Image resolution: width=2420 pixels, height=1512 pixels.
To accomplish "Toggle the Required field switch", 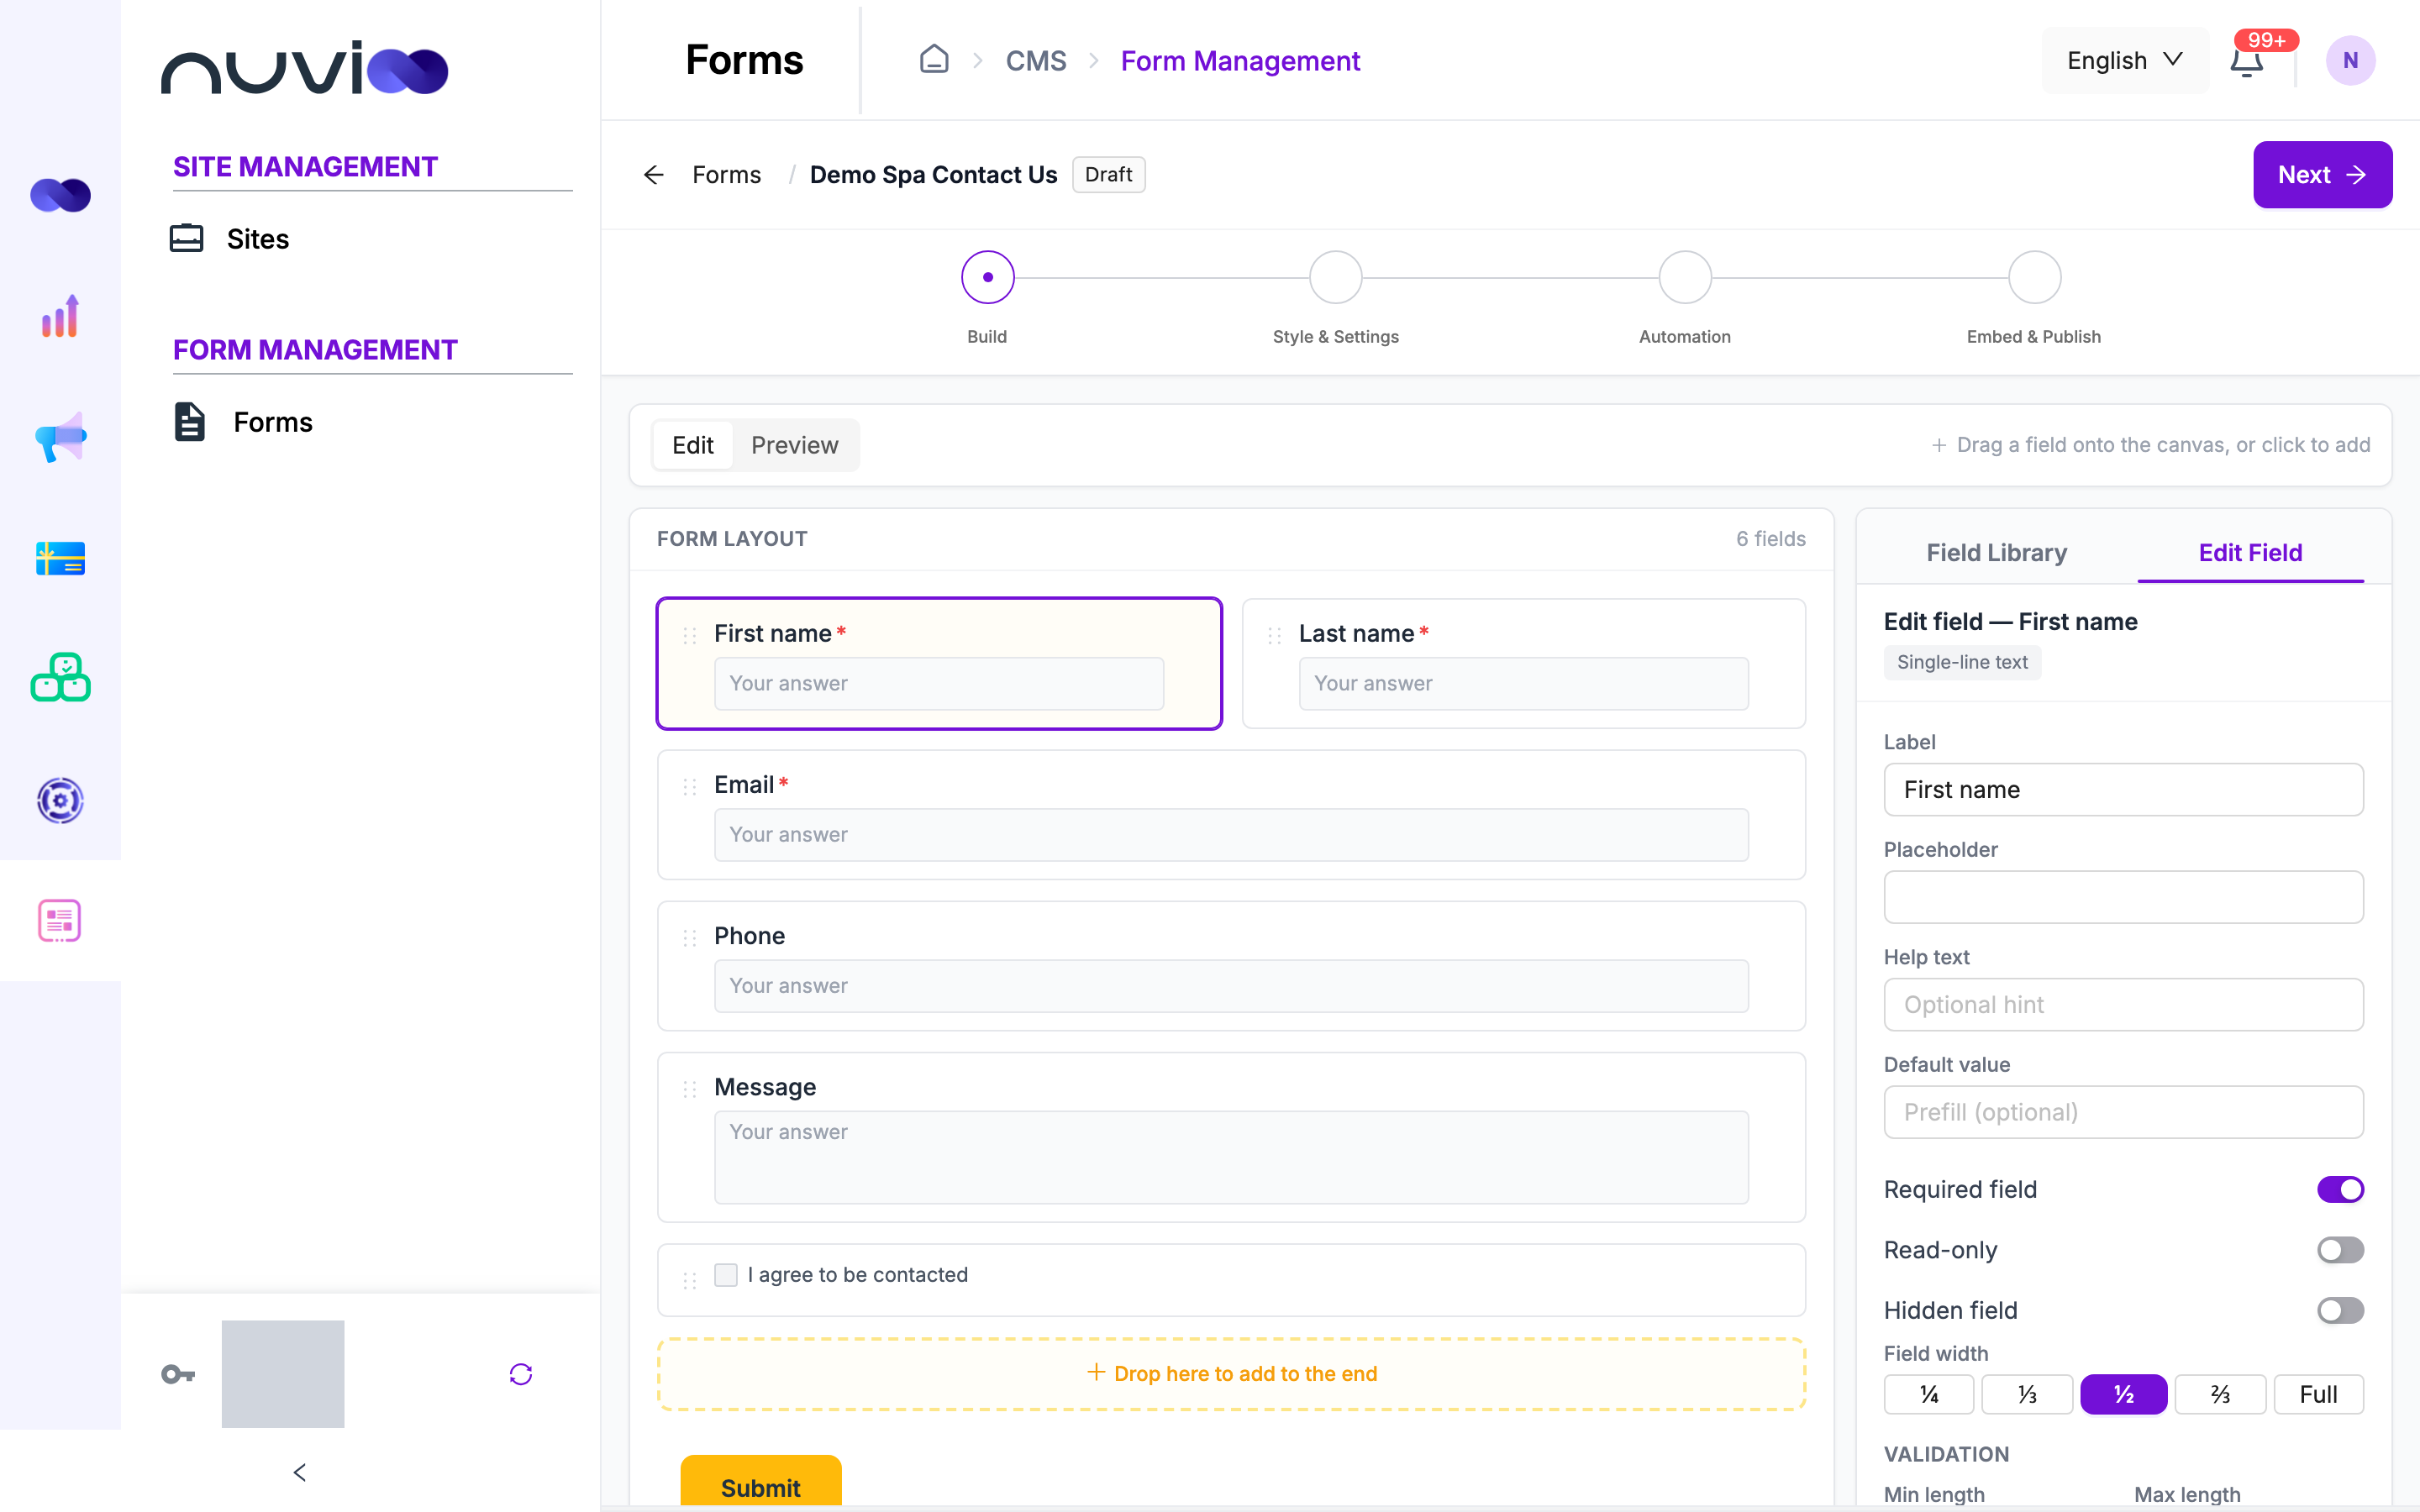I will pyautogui.click(x=2340, y=1189).
